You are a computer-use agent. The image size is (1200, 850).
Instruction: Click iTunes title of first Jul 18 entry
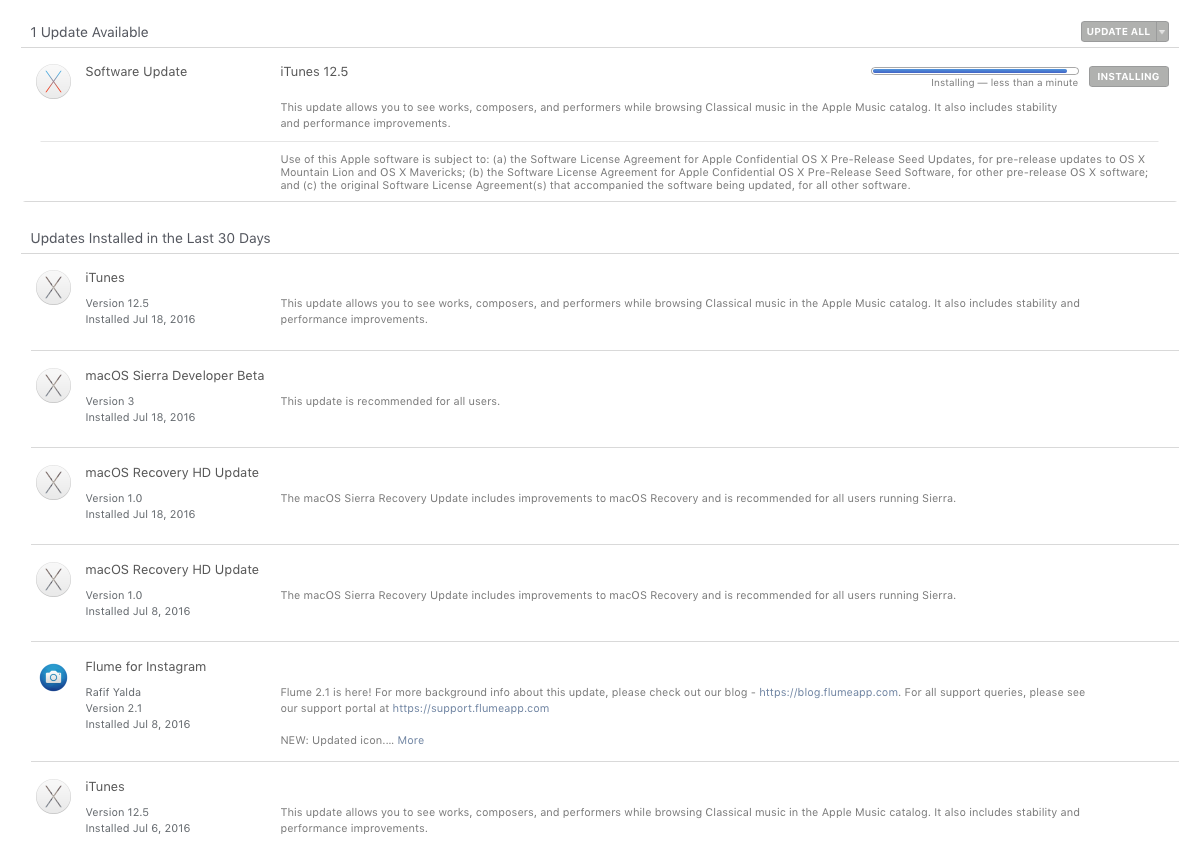[x=105, y=277]
